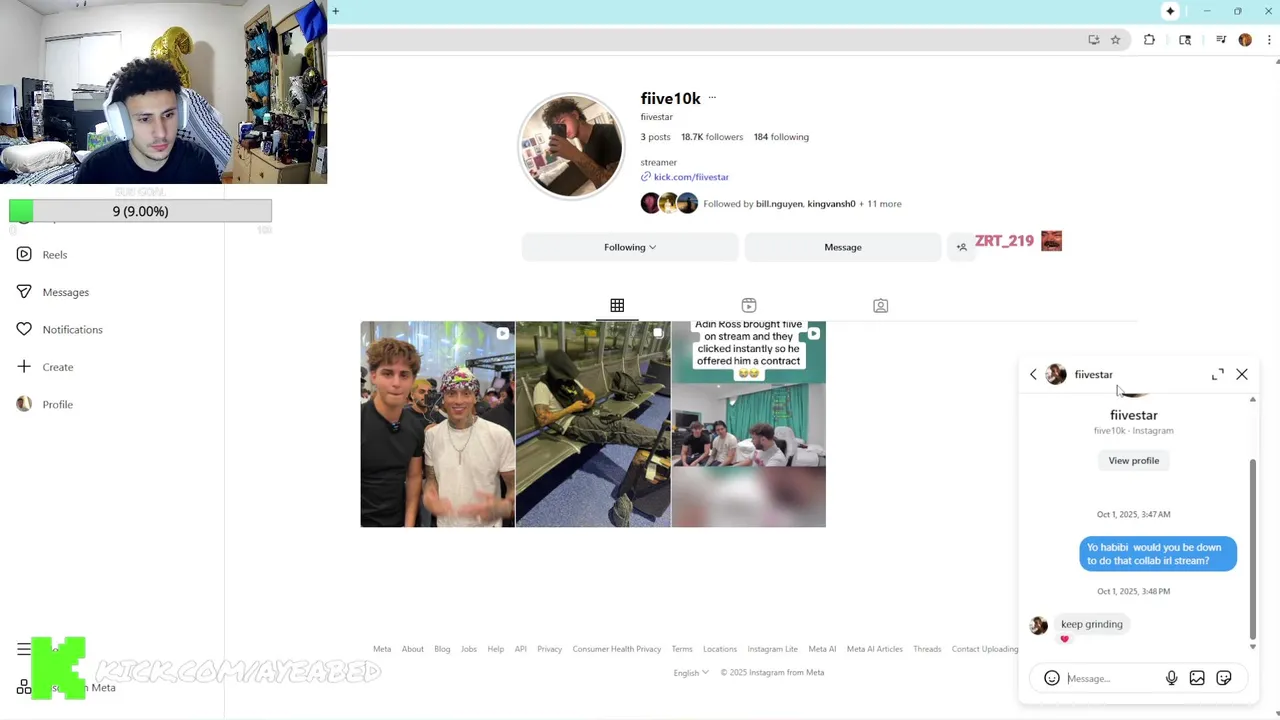
Task: Click View profile in the chat
Action: [1134, 460]
